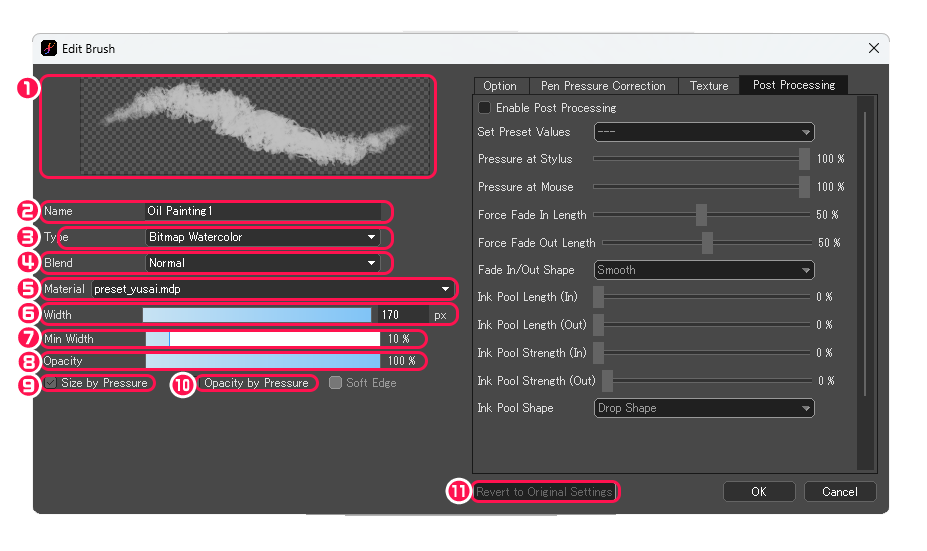Expand the Fade In/Out Shape dropdown

[x=704, y=270]
